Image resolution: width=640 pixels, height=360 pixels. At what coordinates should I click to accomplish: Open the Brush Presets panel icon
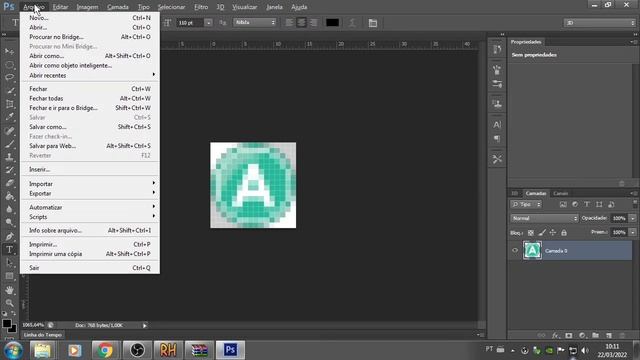click(497, 84)
